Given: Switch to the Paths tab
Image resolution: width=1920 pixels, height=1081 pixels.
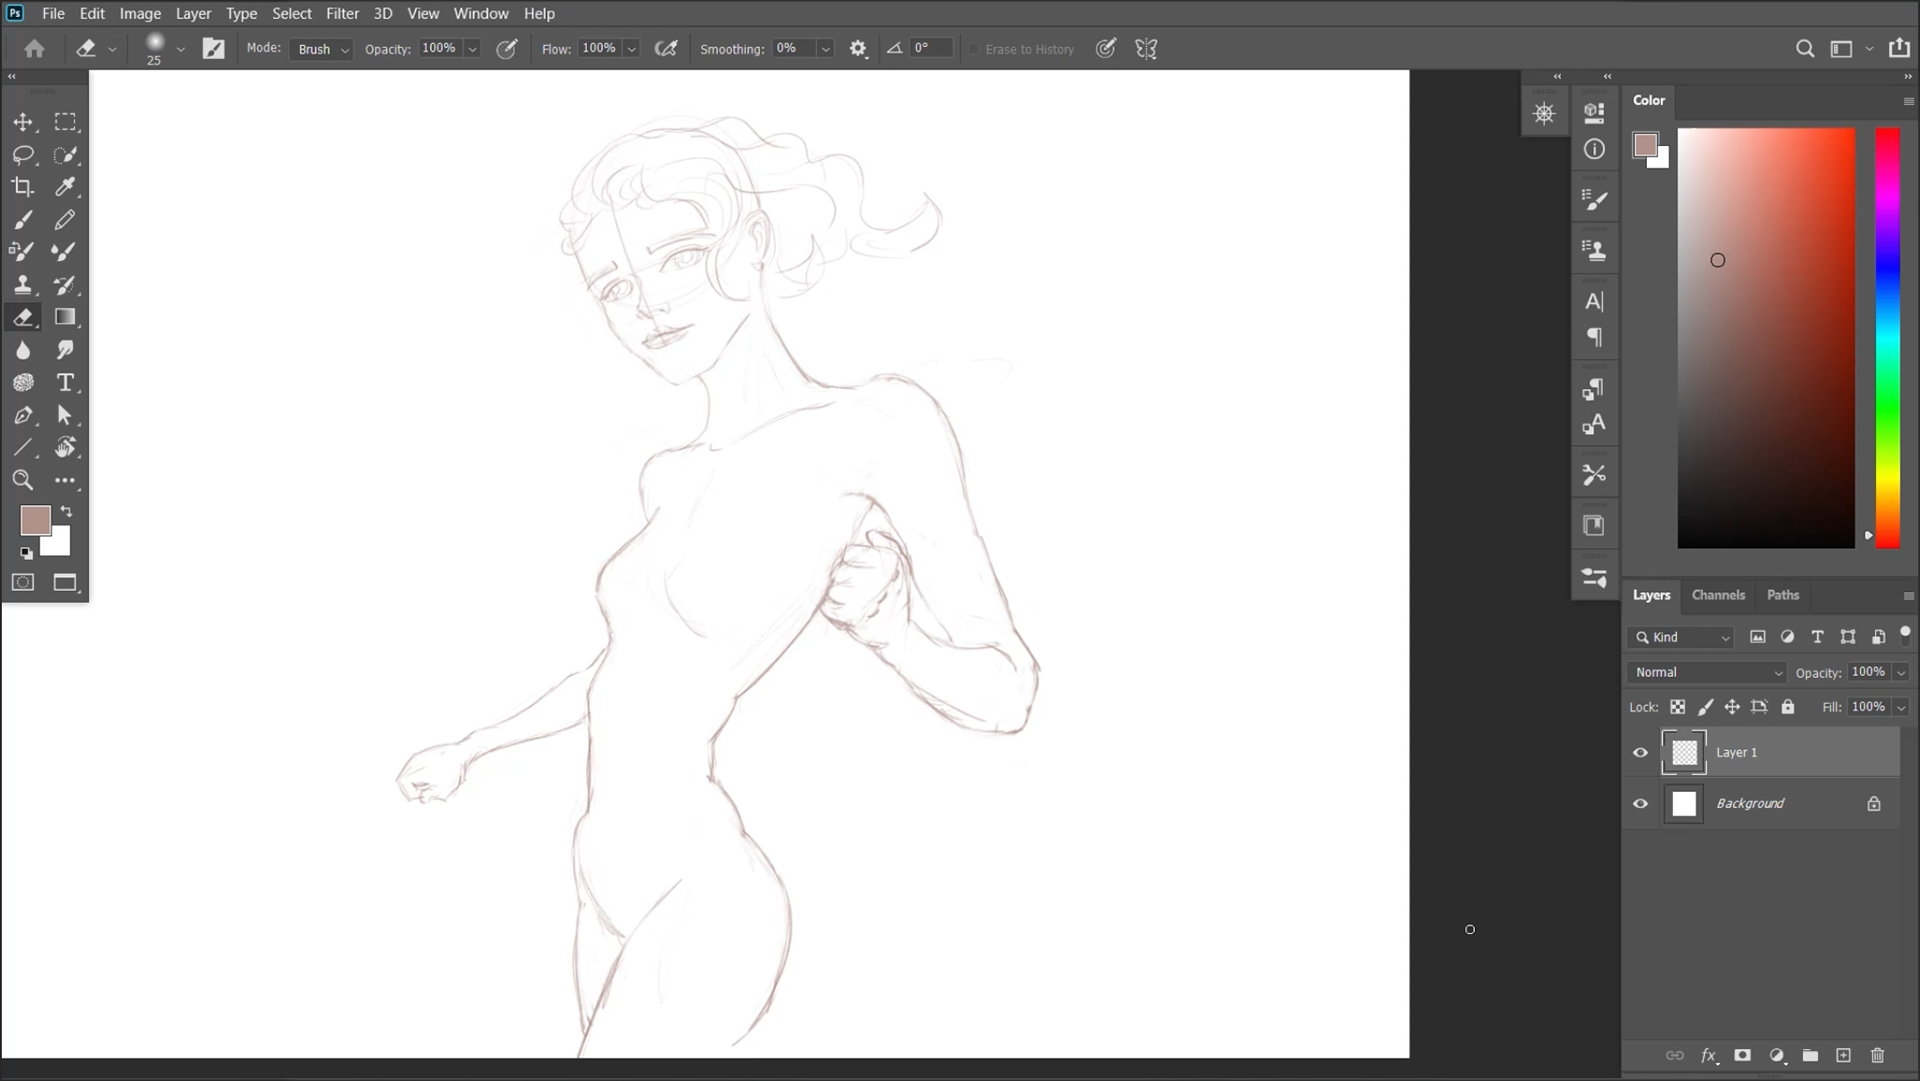Looking at the screenshot, I should click(1782, 595).
